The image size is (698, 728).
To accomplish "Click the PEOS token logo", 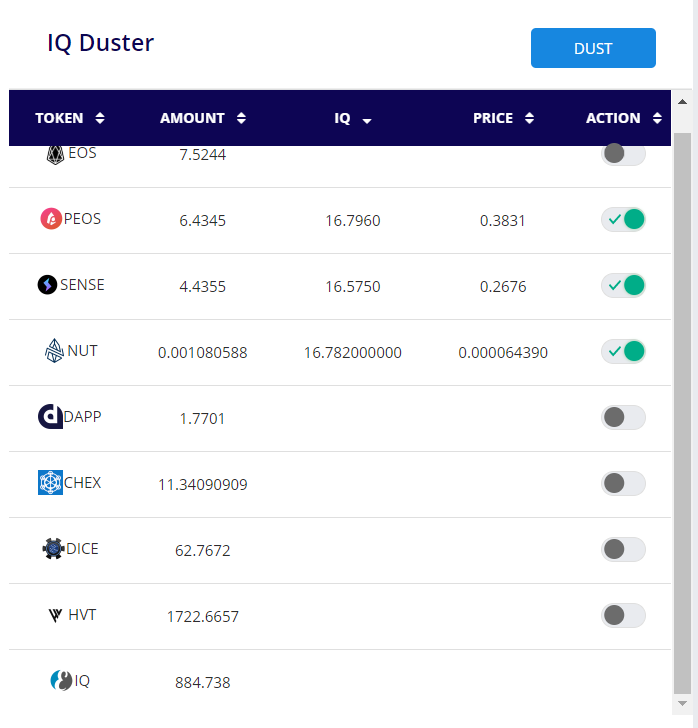I will [51, 219].
